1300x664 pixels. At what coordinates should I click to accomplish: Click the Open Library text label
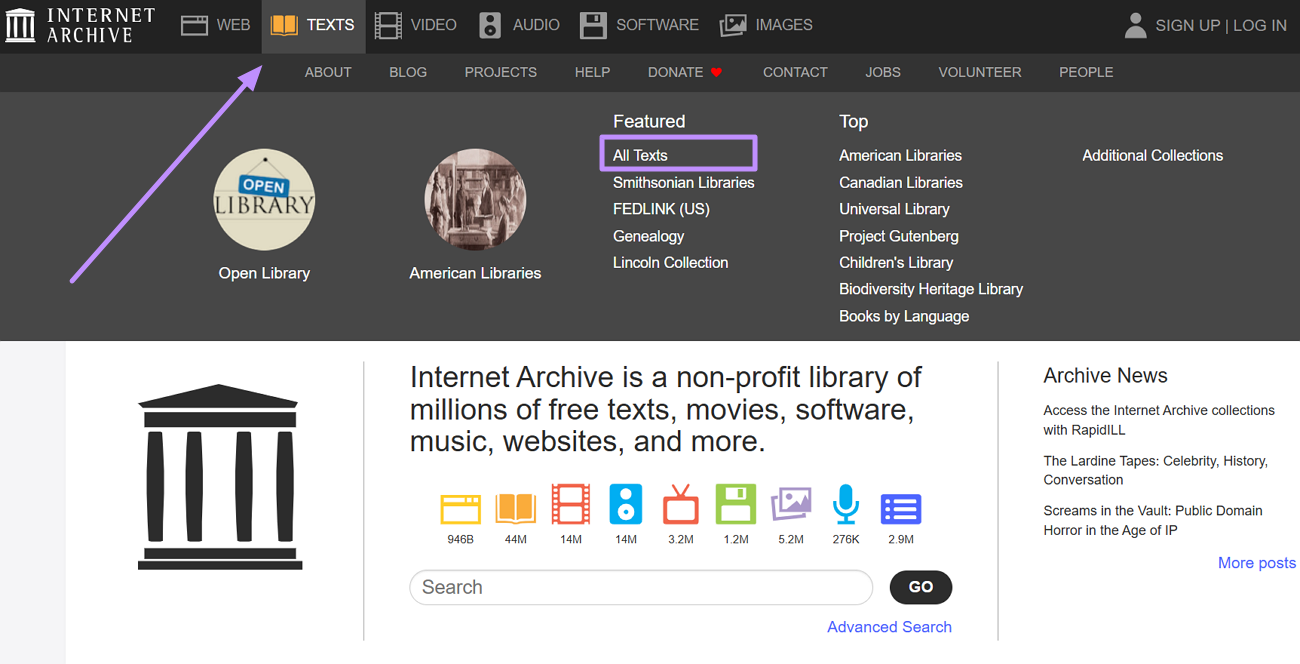264,273
